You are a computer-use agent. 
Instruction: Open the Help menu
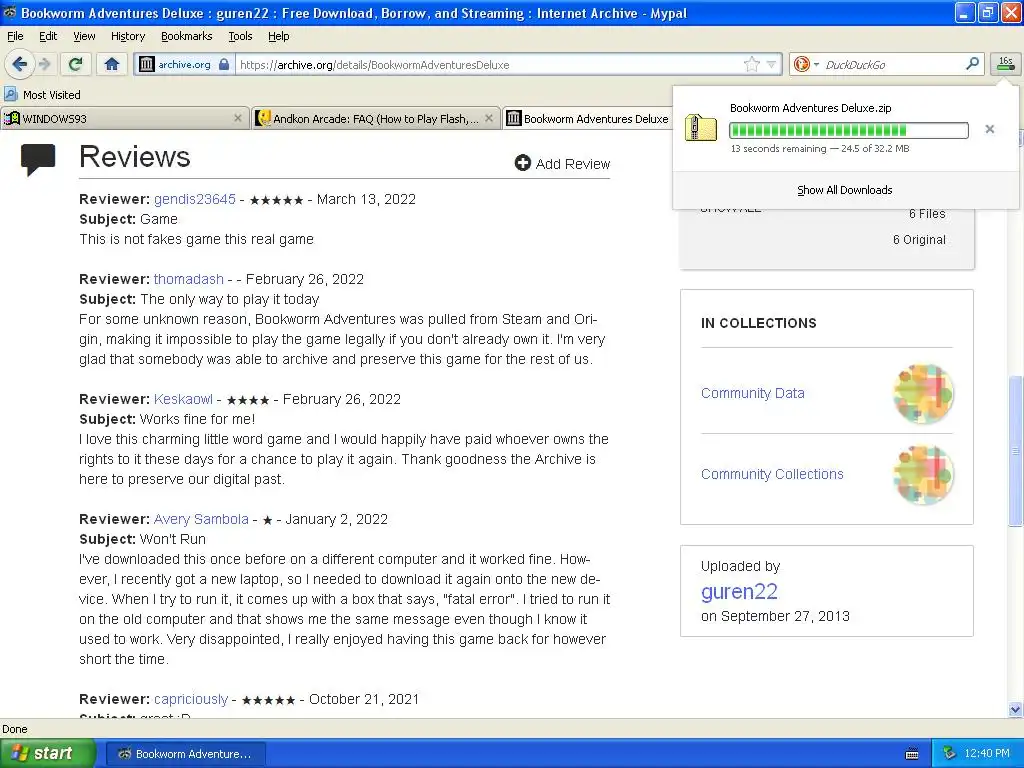click(x=278, y=36)
